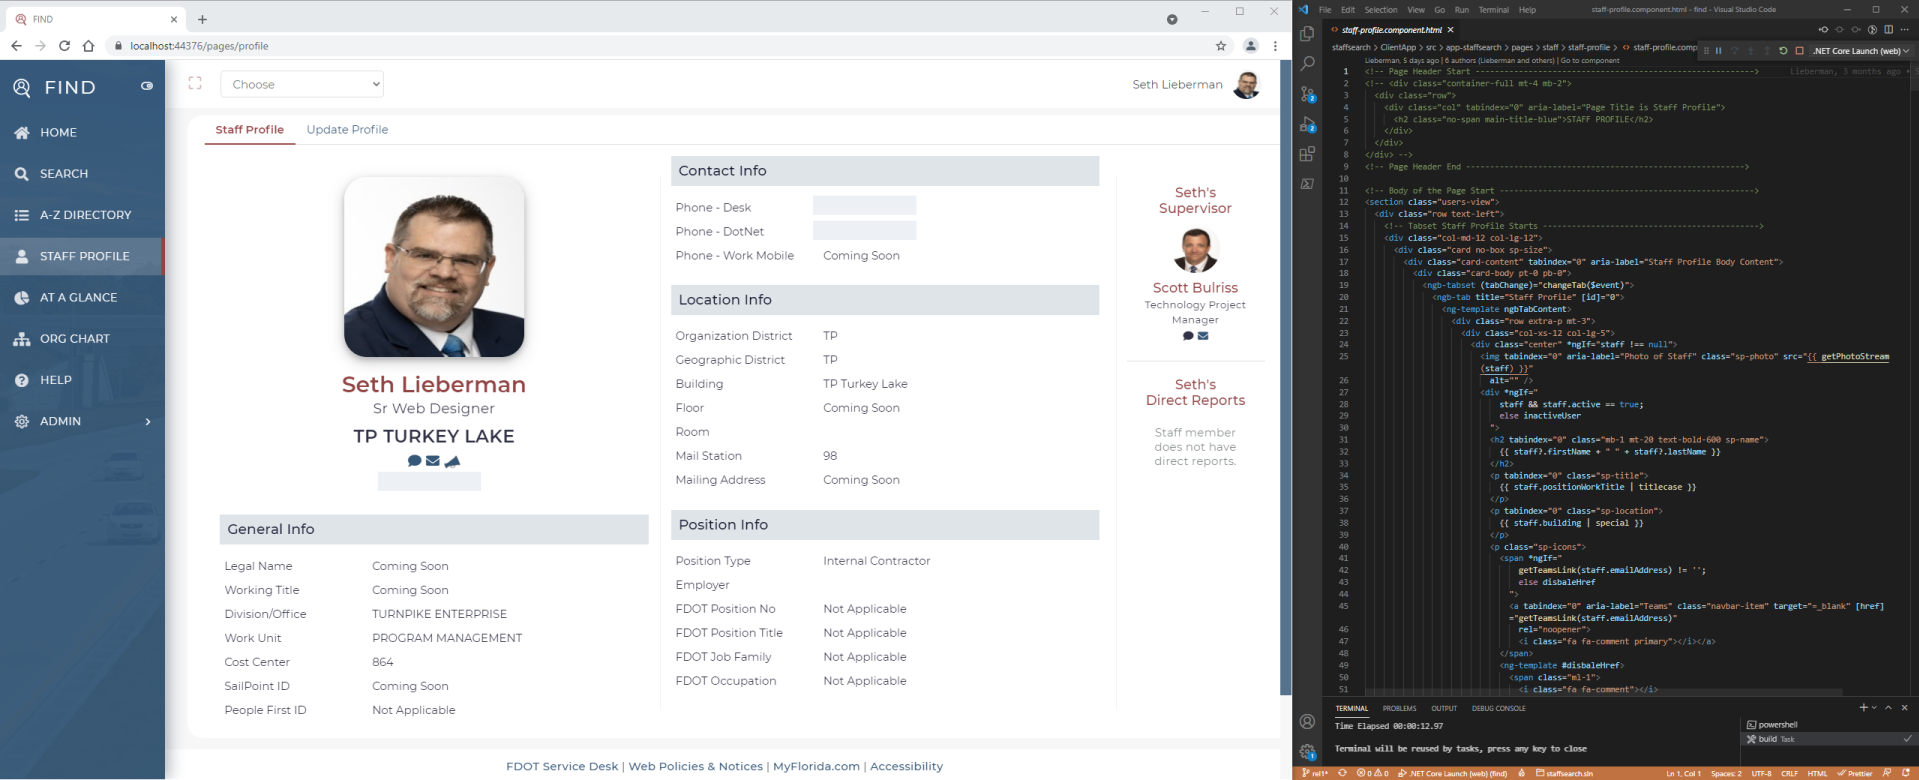This screenshot has height=780, width=1919.
Task: Toggle the sidebar switch next to FIND
Action: coord(147,86)
